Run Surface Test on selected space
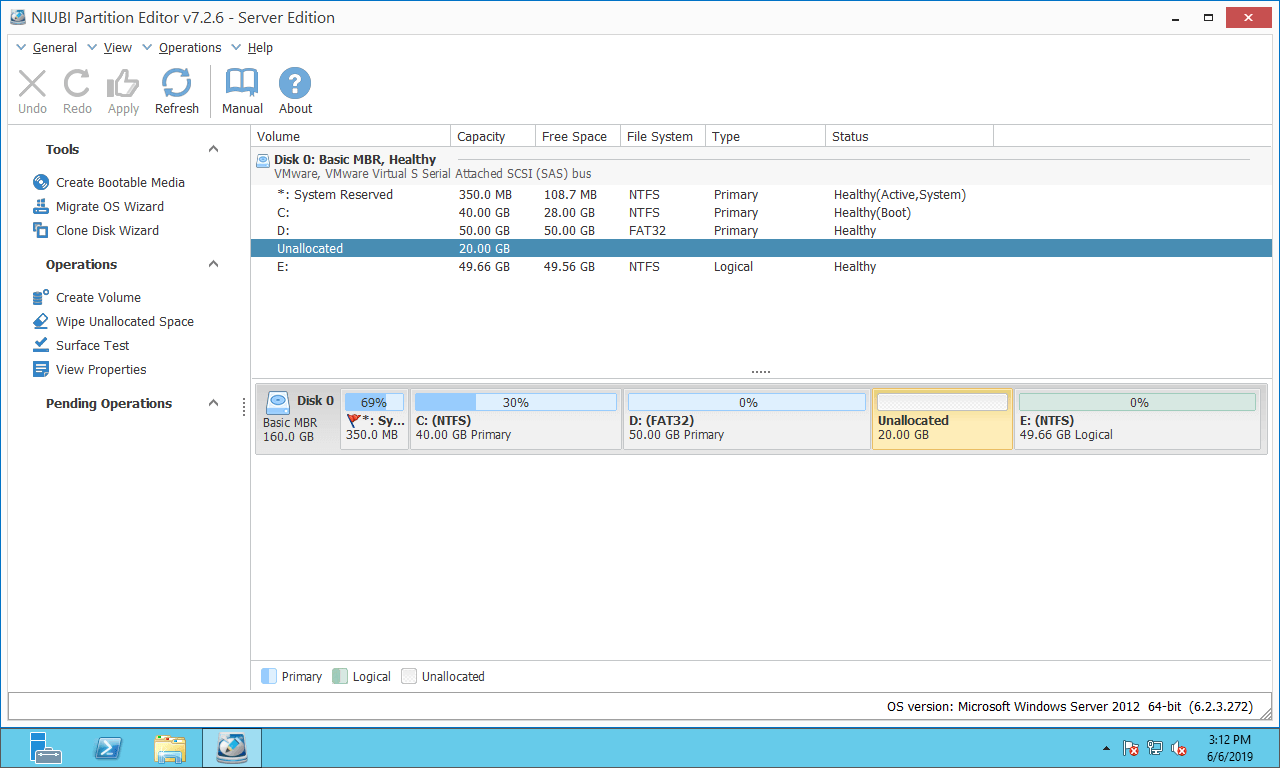 (x=92, y=345)
